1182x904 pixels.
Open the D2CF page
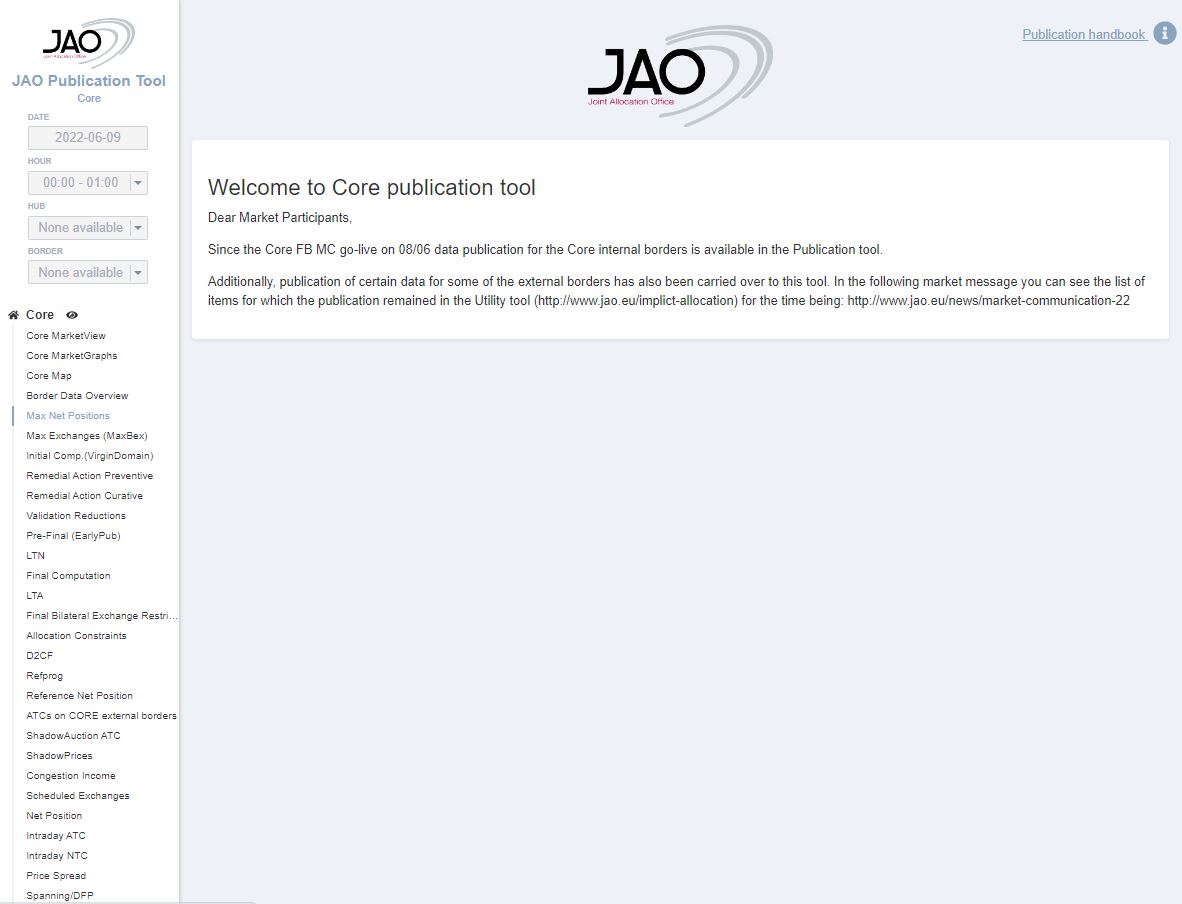point(39,655)
